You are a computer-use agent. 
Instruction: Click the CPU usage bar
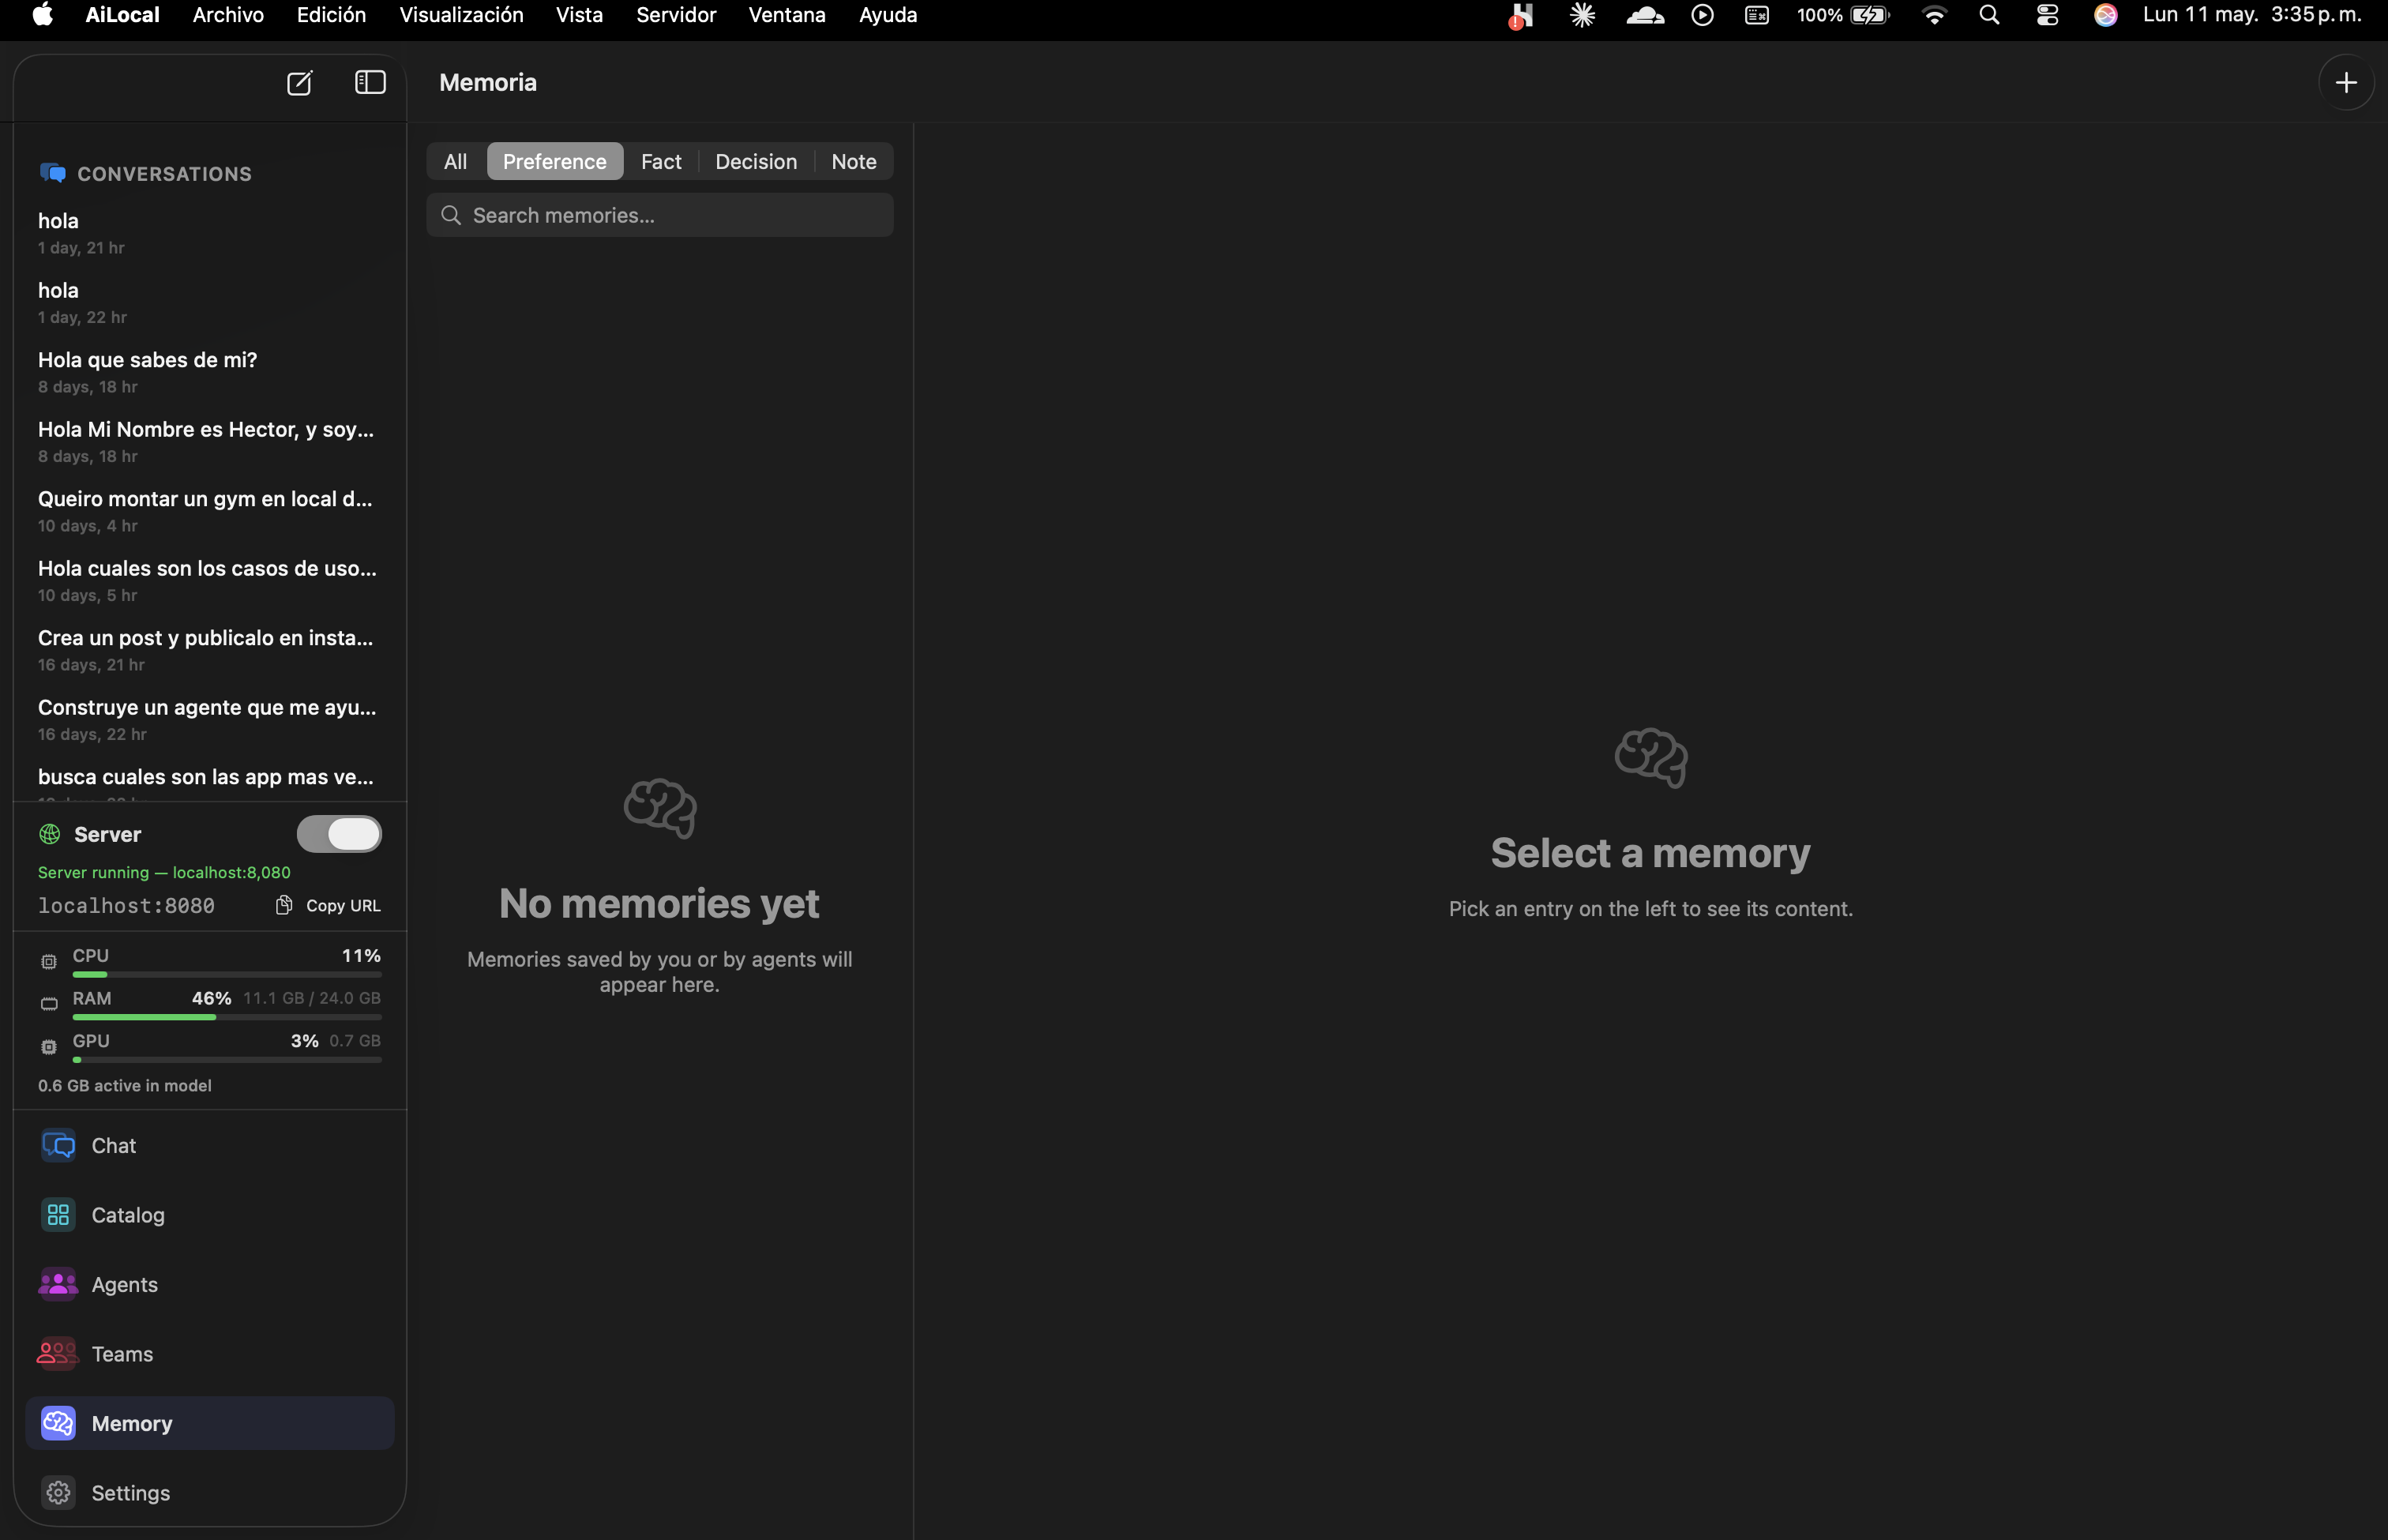coord(227,974)
